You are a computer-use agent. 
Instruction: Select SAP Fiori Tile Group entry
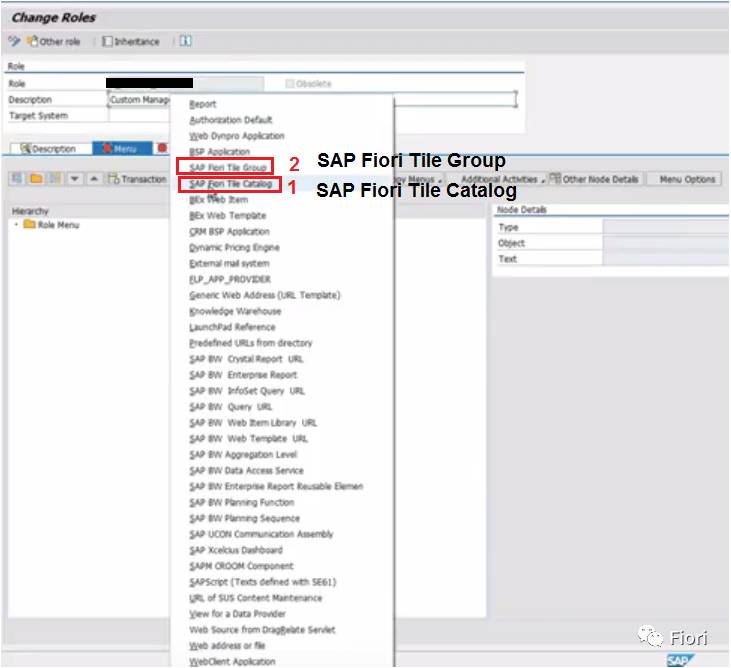point(228,167)
